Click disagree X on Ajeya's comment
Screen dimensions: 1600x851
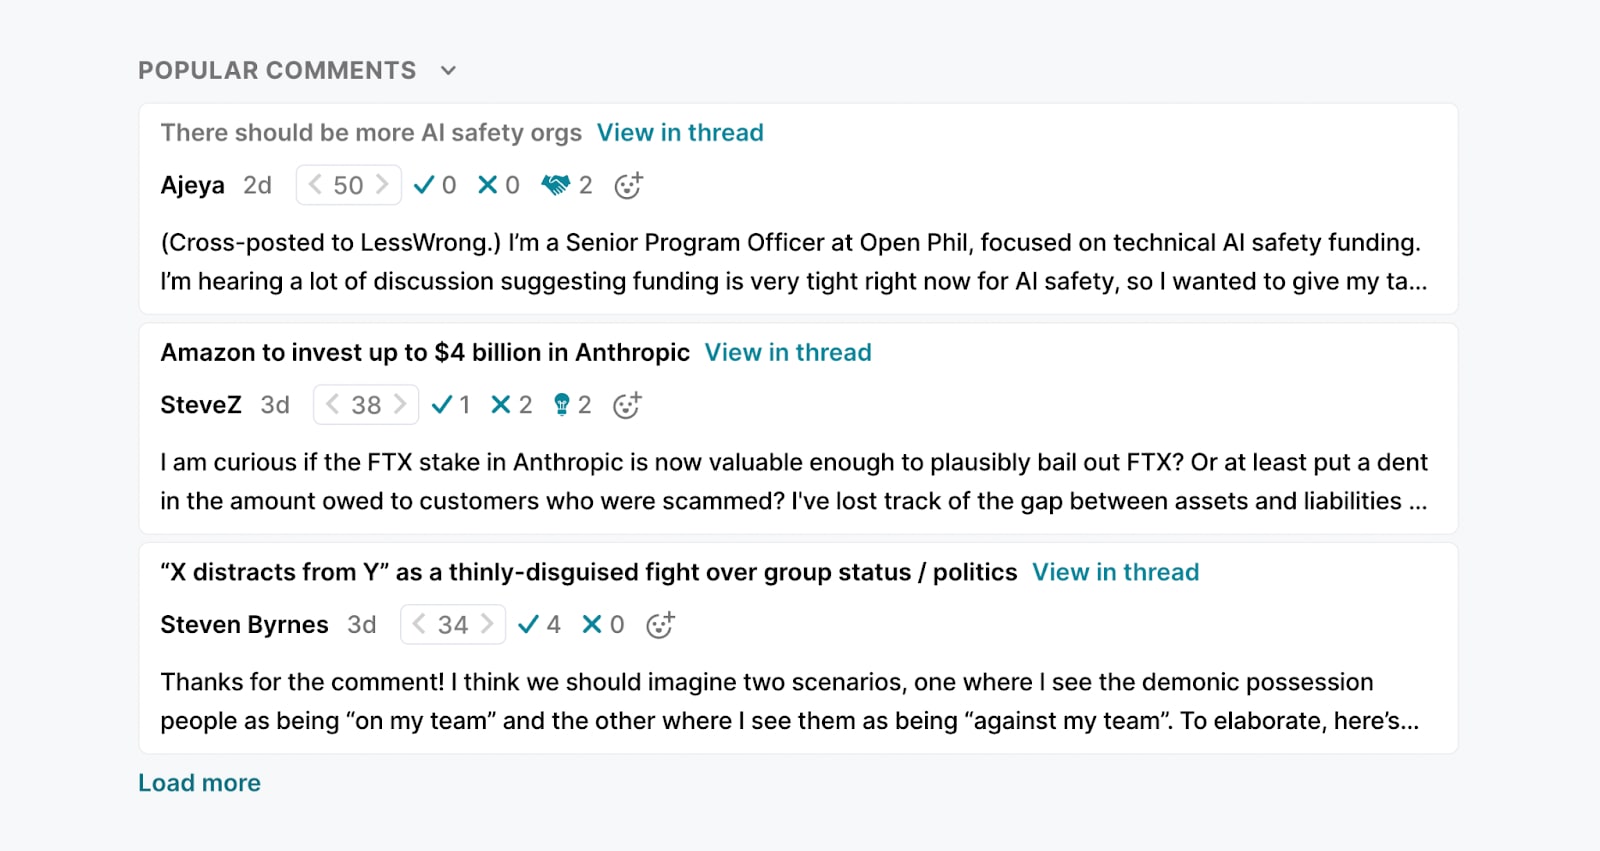(488, 185)
